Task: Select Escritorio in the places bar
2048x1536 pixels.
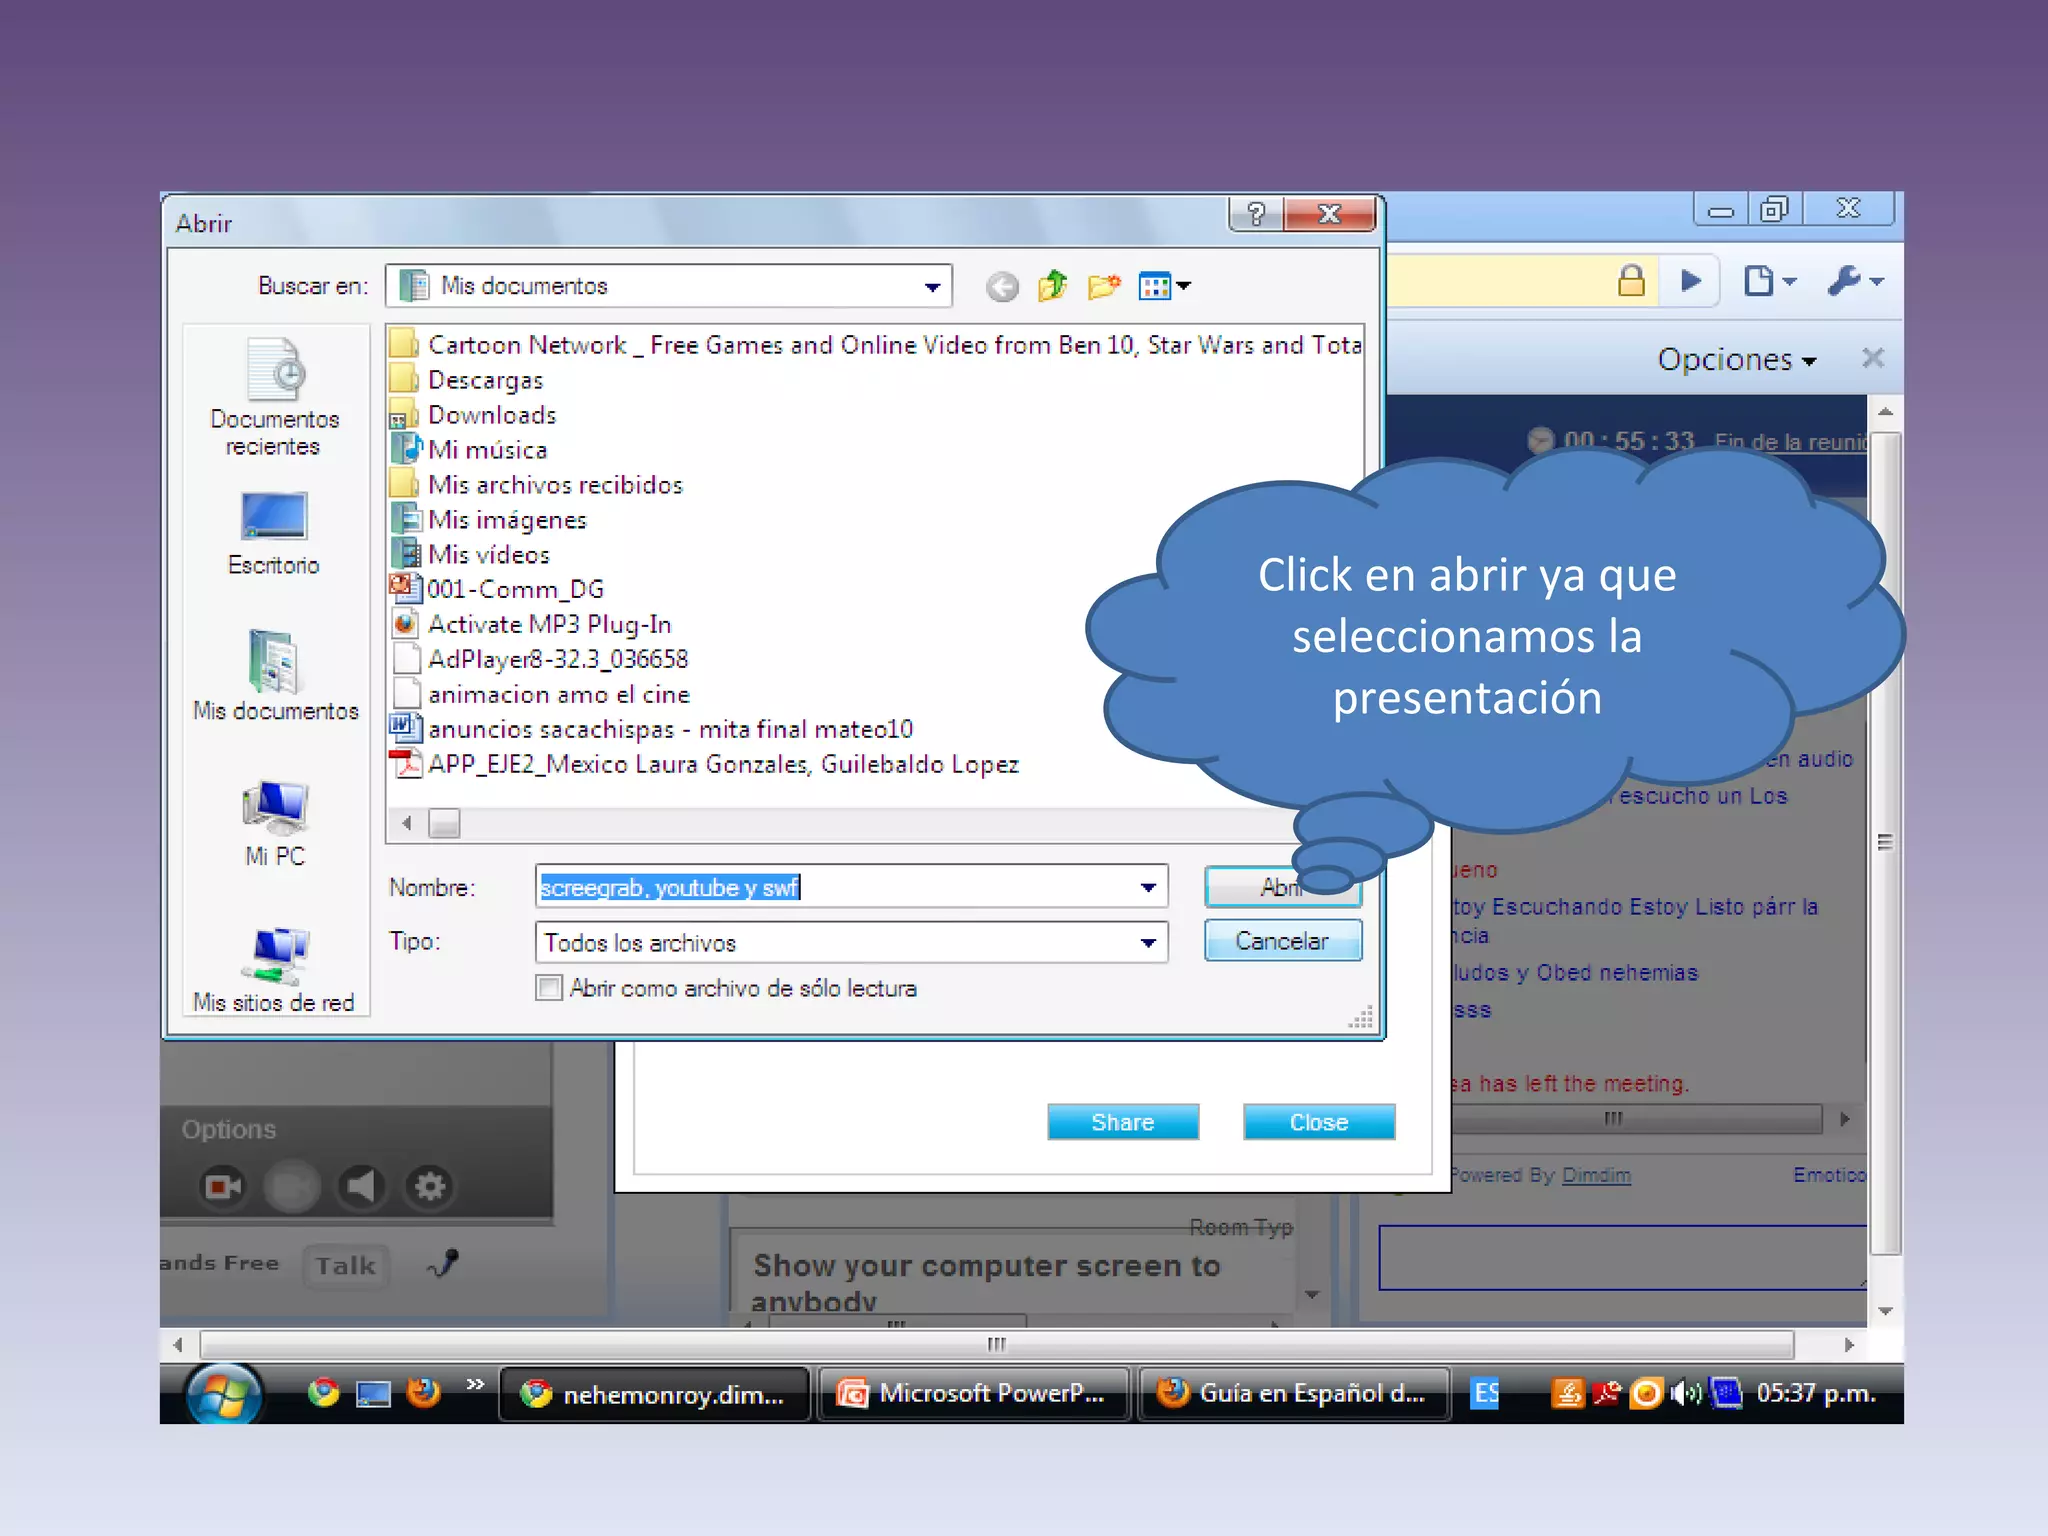Action: pyautogui.click(x=274, y=534)
